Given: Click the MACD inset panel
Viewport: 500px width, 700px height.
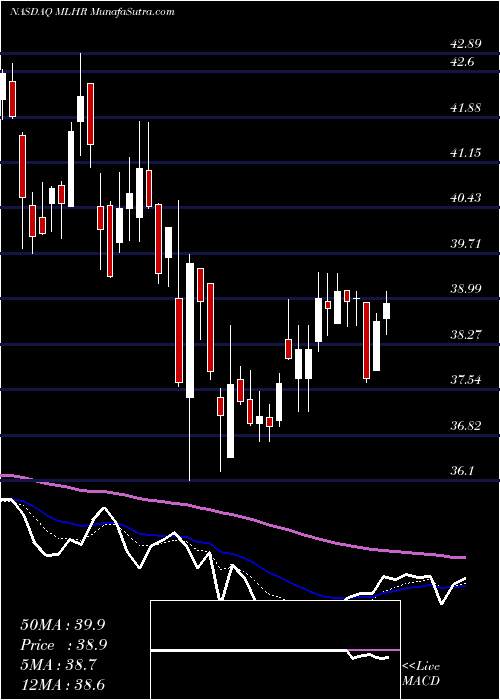Looking at the screenshot, I should [x=275, y=650].
